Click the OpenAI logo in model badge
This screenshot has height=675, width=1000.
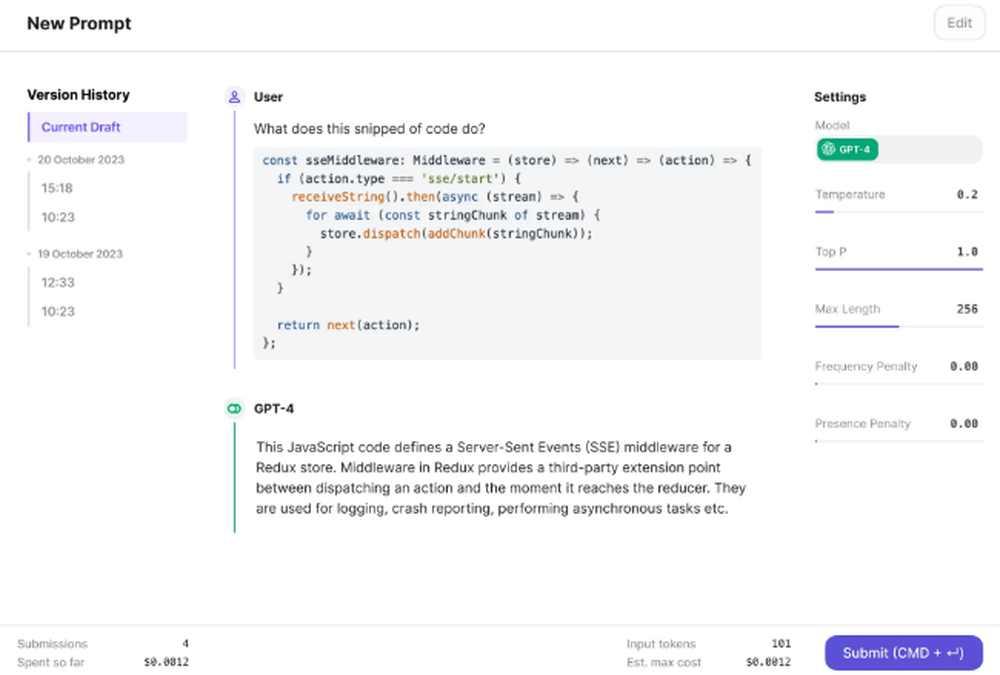coord(828,149)
